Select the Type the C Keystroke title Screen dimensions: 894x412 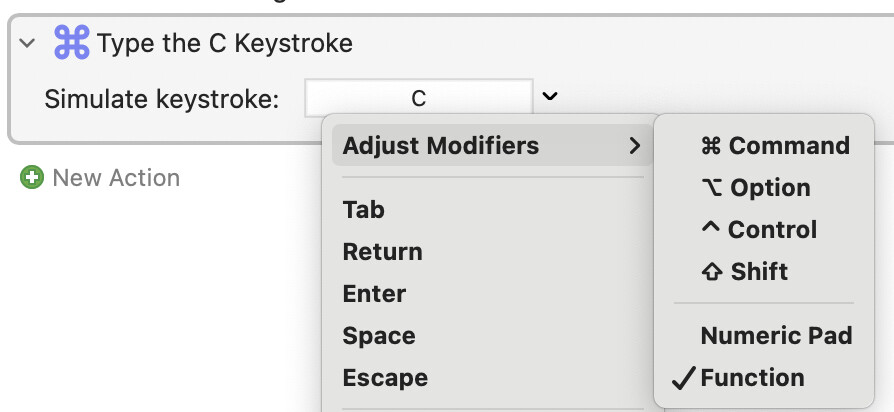225,44
